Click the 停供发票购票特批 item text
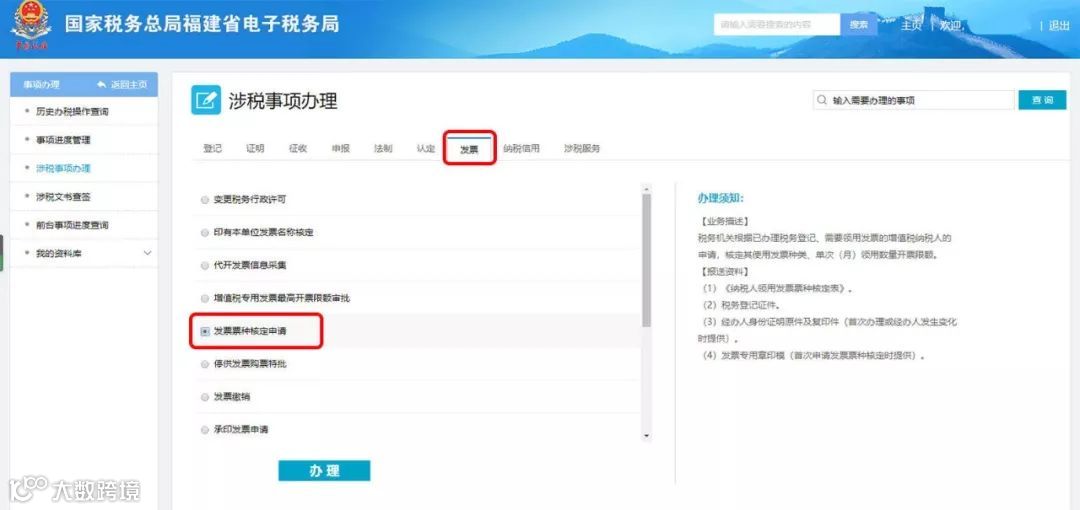 pyautogui.click(x=249, y=364)
